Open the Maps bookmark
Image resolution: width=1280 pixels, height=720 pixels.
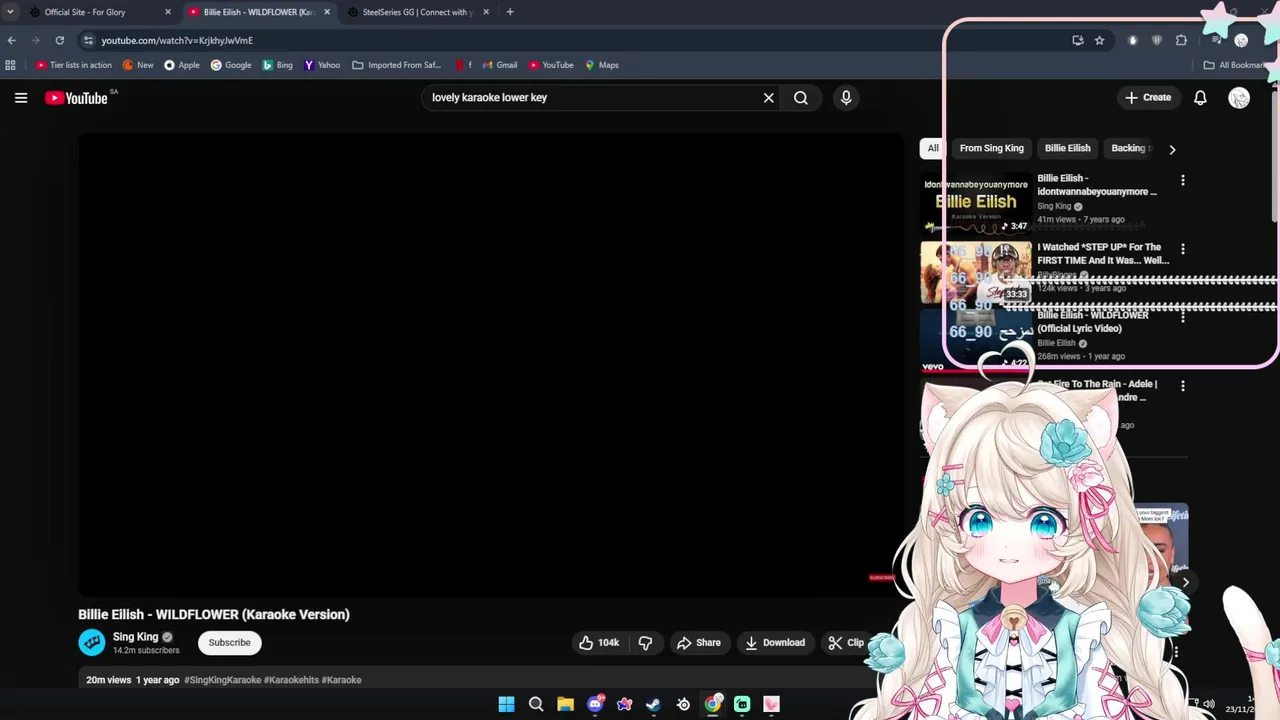pos(602,65)
